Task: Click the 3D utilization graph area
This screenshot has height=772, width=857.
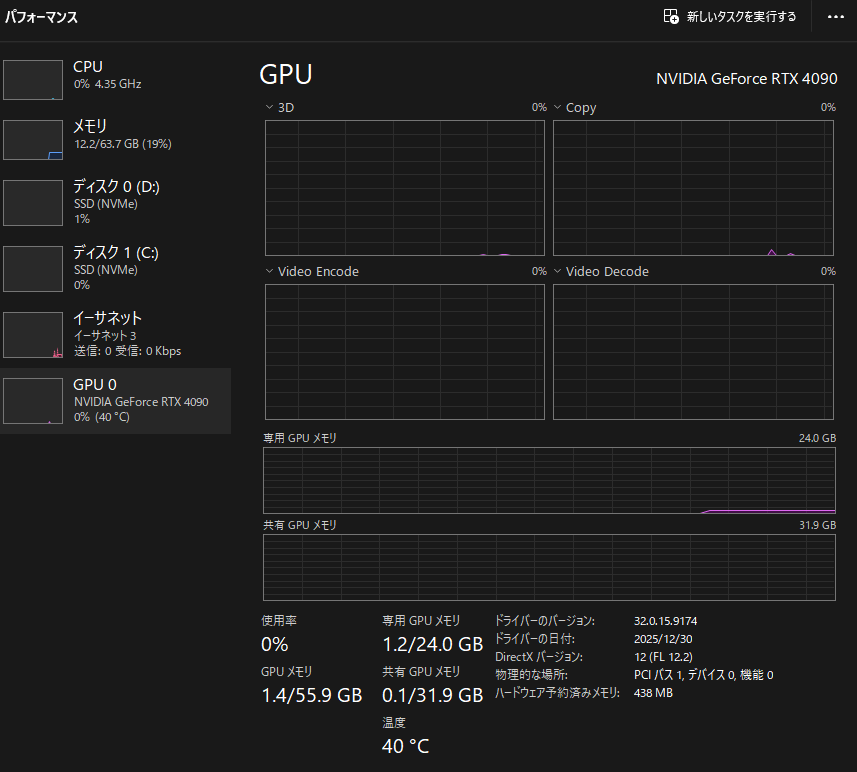Action: (x=404, y=188)
